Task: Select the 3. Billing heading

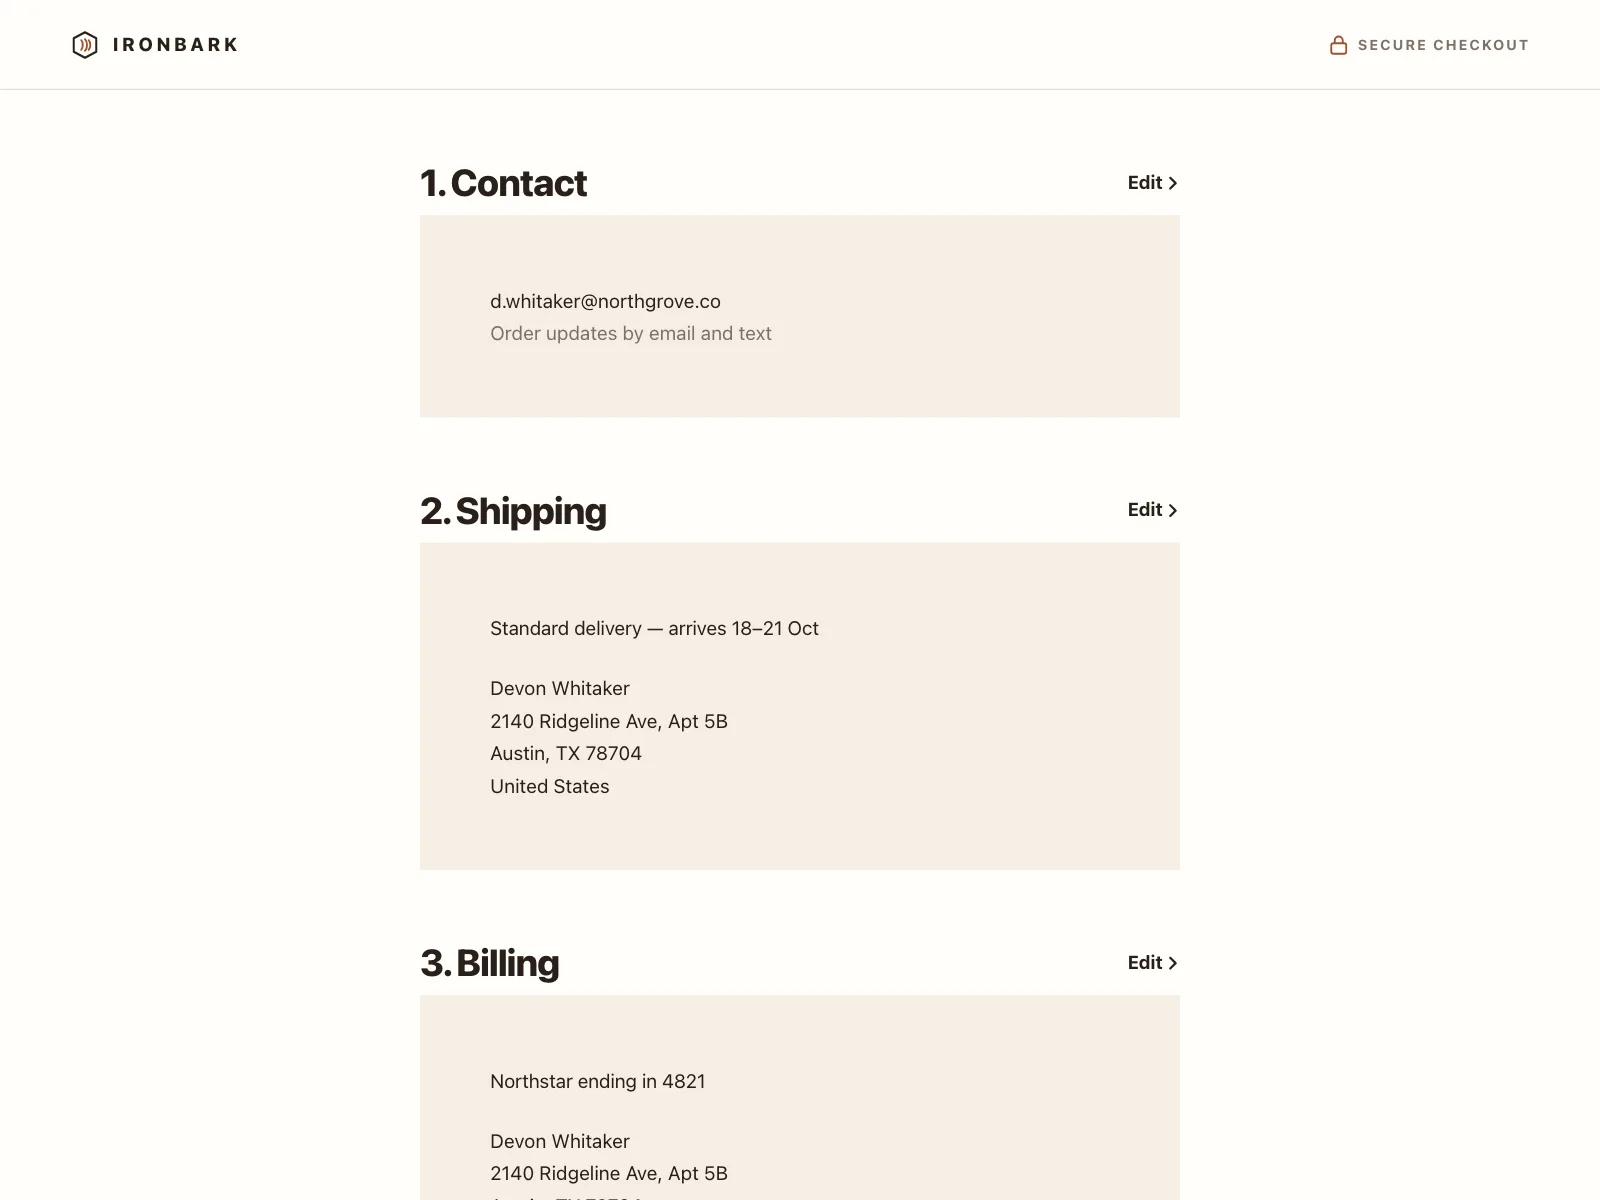Action: (x=490, y=963)
